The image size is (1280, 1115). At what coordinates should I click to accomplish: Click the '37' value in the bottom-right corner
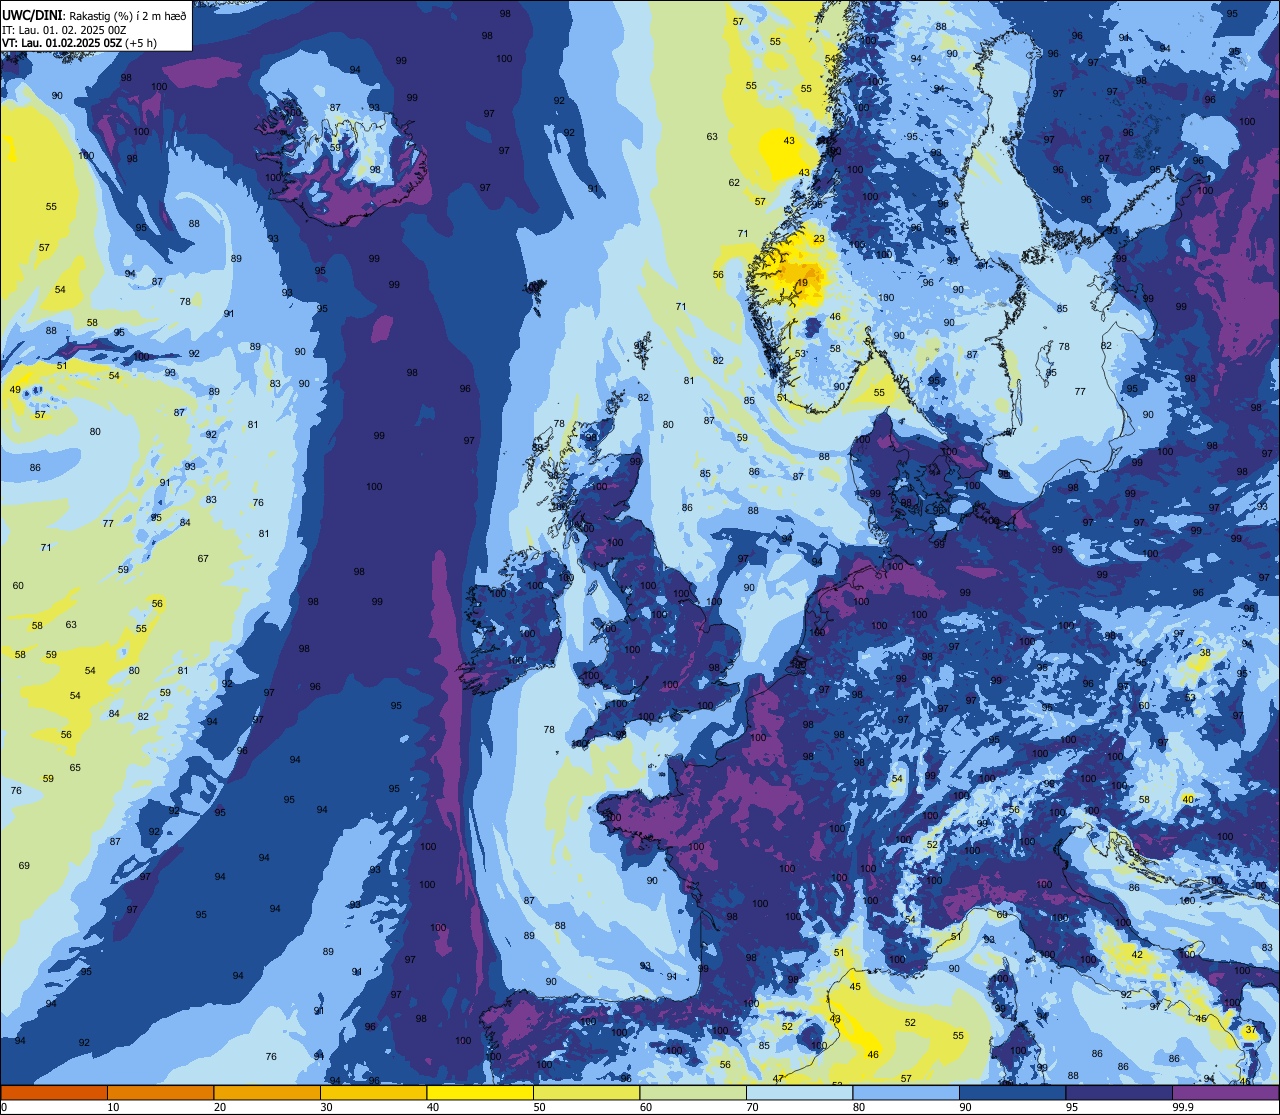pos(1250,1030)
